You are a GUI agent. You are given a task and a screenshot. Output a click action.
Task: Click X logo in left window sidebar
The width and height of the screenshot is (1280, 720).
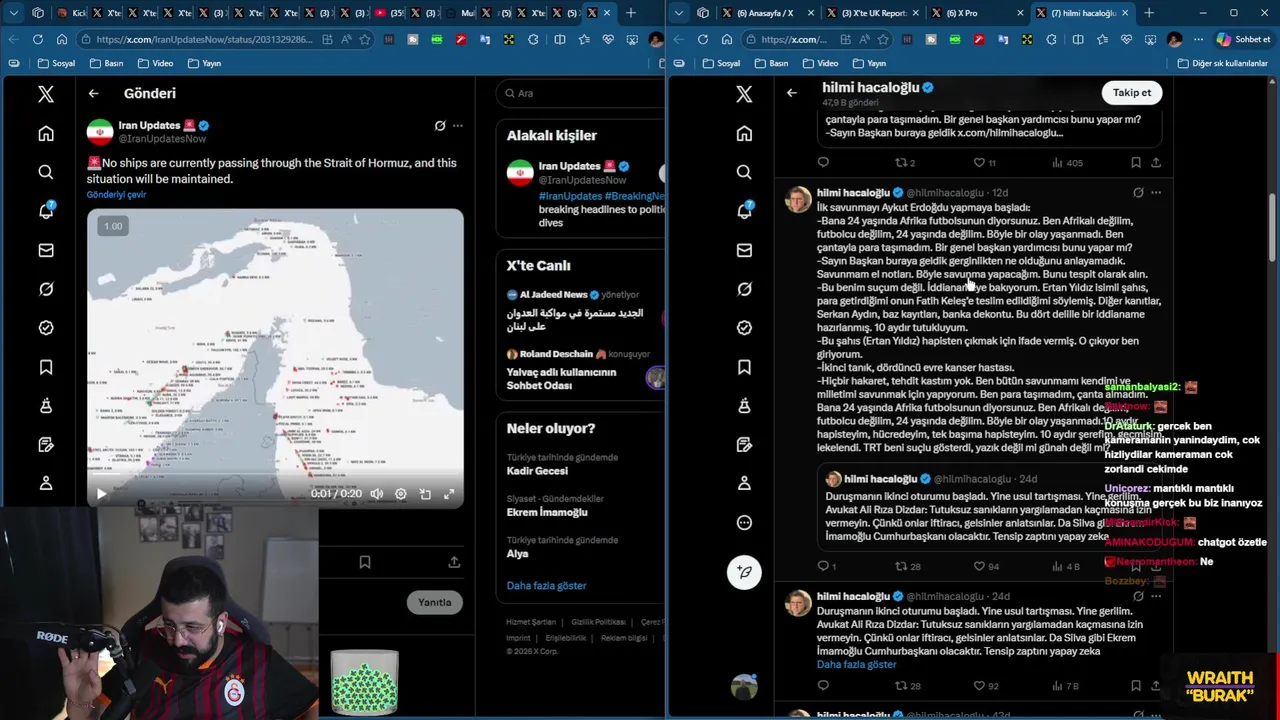pos(45,94)
